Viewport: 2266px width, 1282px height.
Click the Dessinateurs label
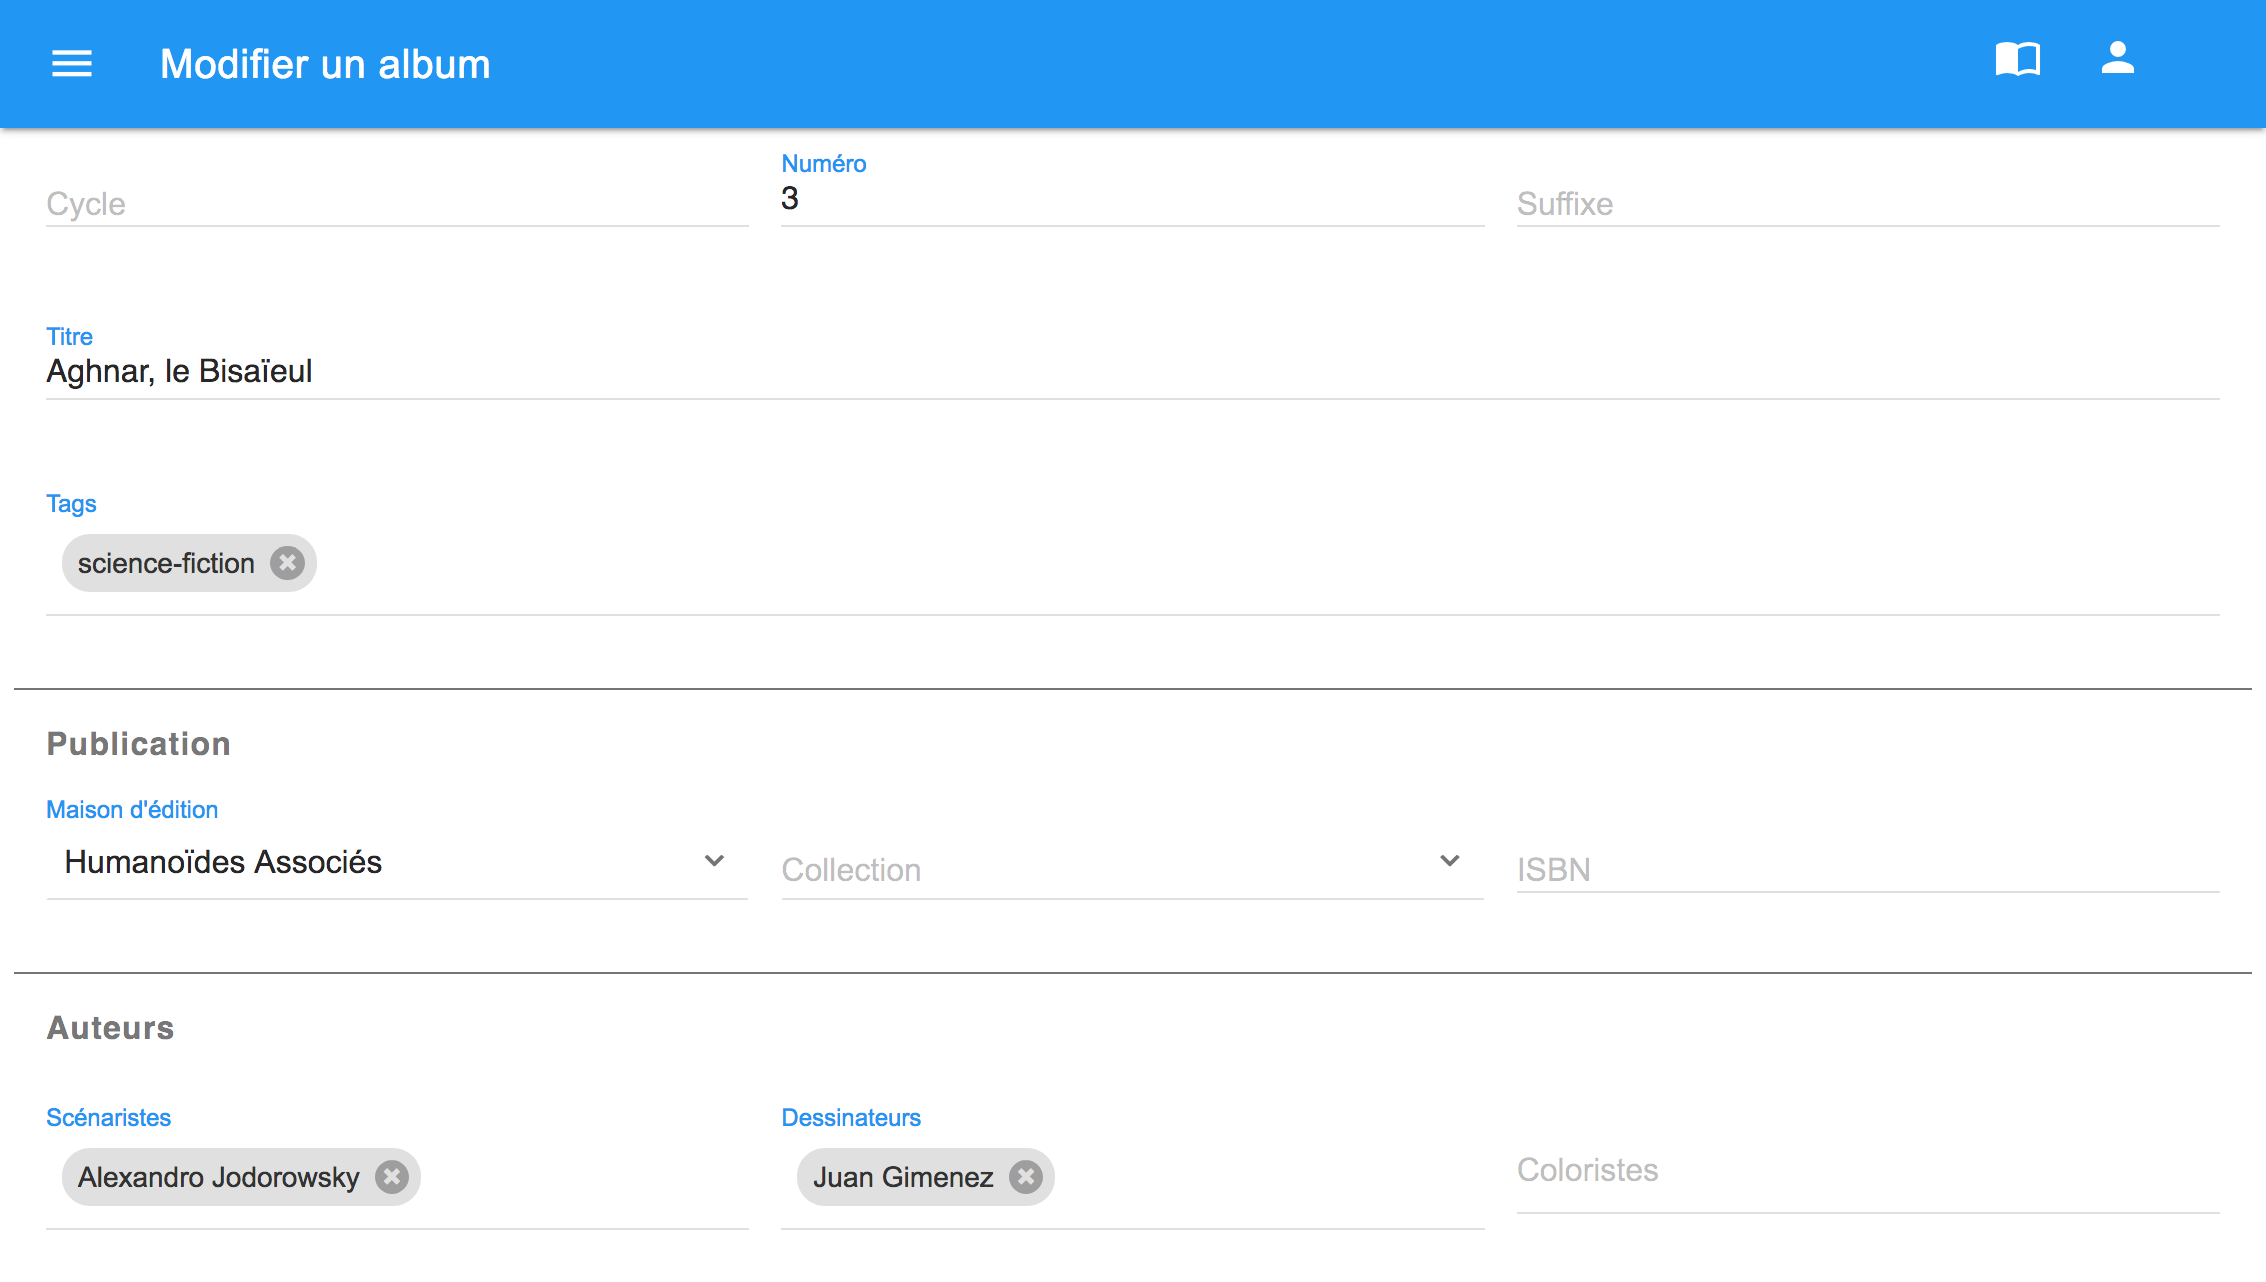click(851, 1118)
